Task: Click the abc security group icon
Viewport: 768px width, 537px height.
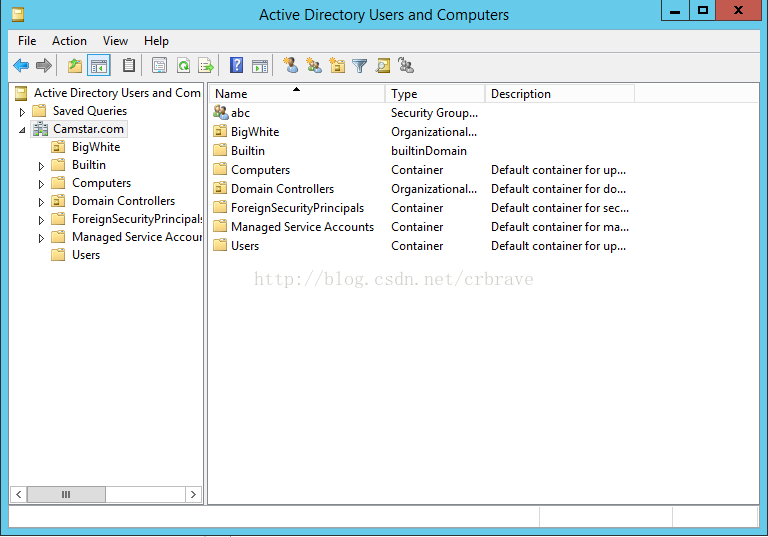Action: pos(221,113)
